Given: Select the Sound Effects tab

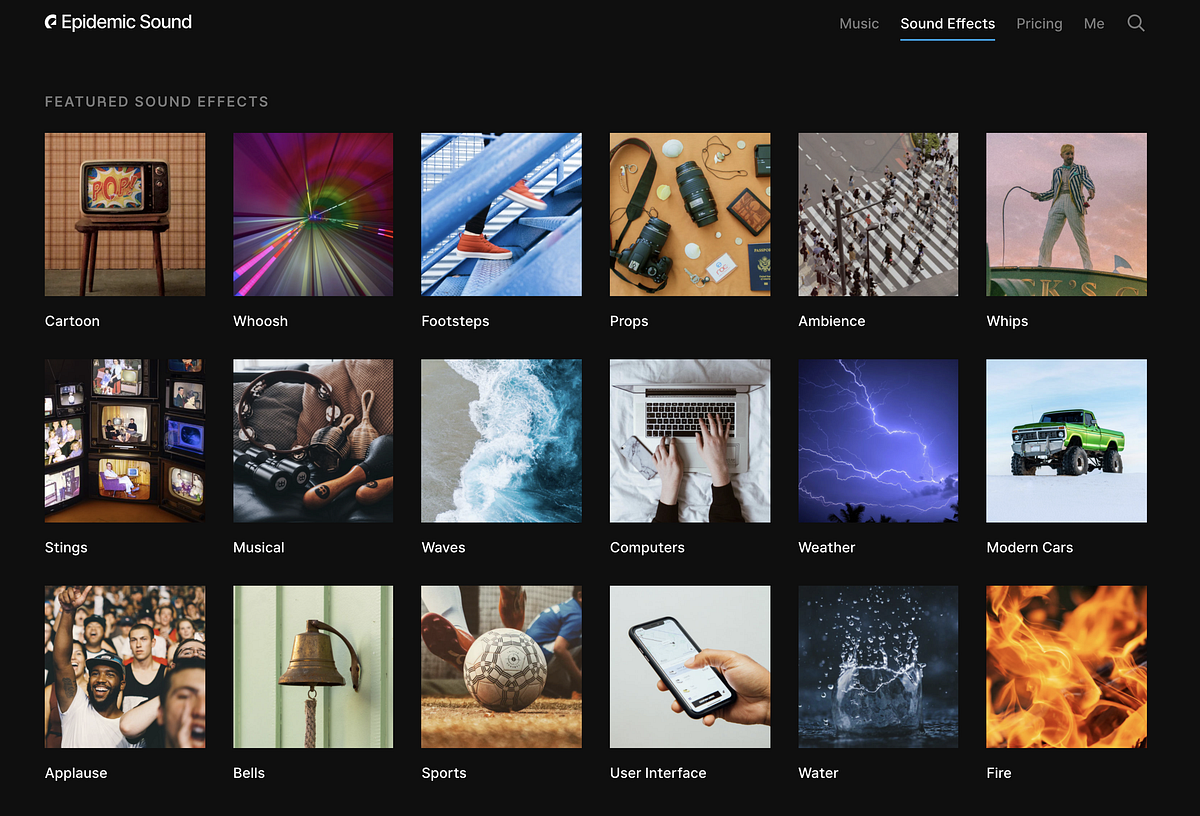Looking at the screenshot, I should click(x=947, y=23).
